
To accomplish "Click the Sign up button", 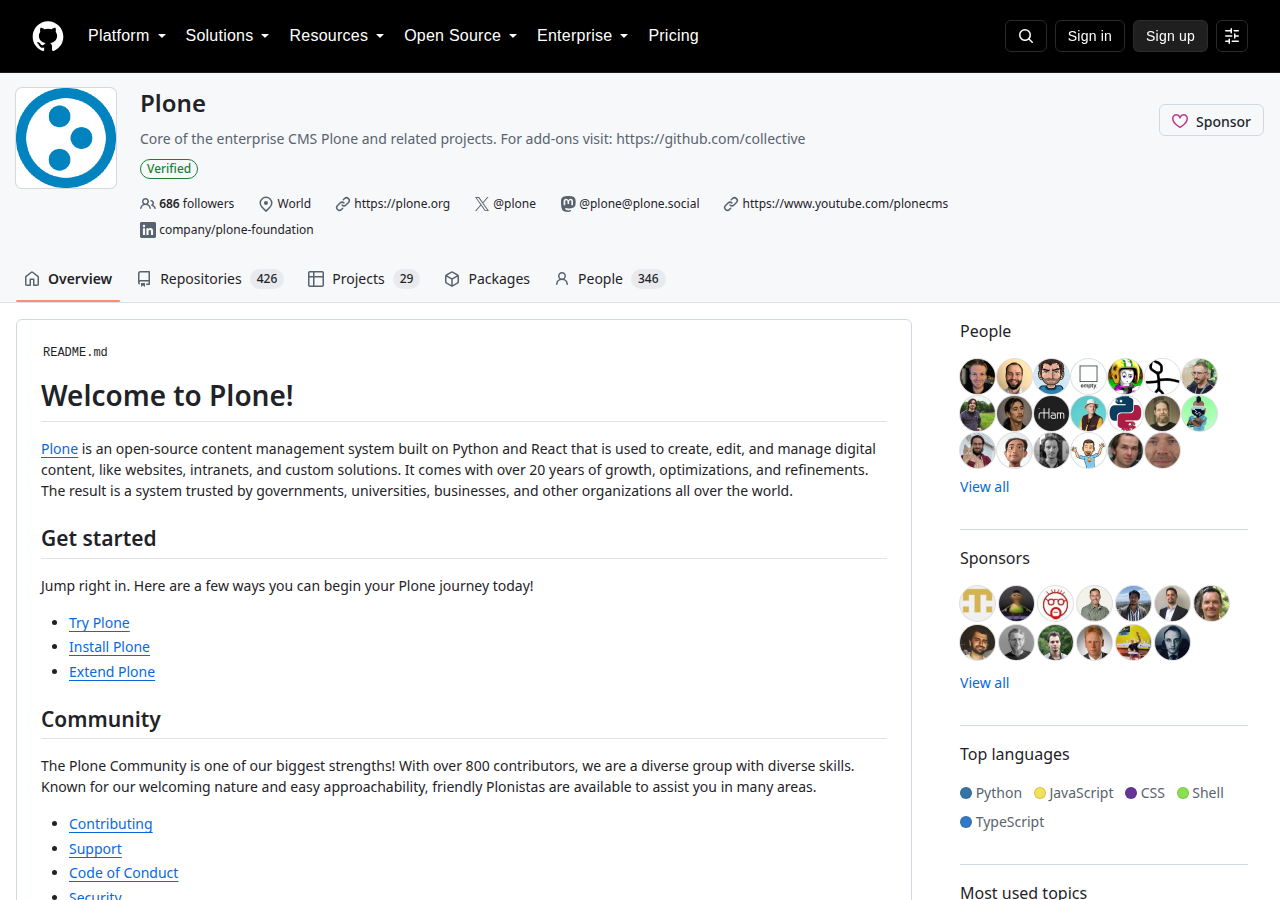I will click(1170, 36).
